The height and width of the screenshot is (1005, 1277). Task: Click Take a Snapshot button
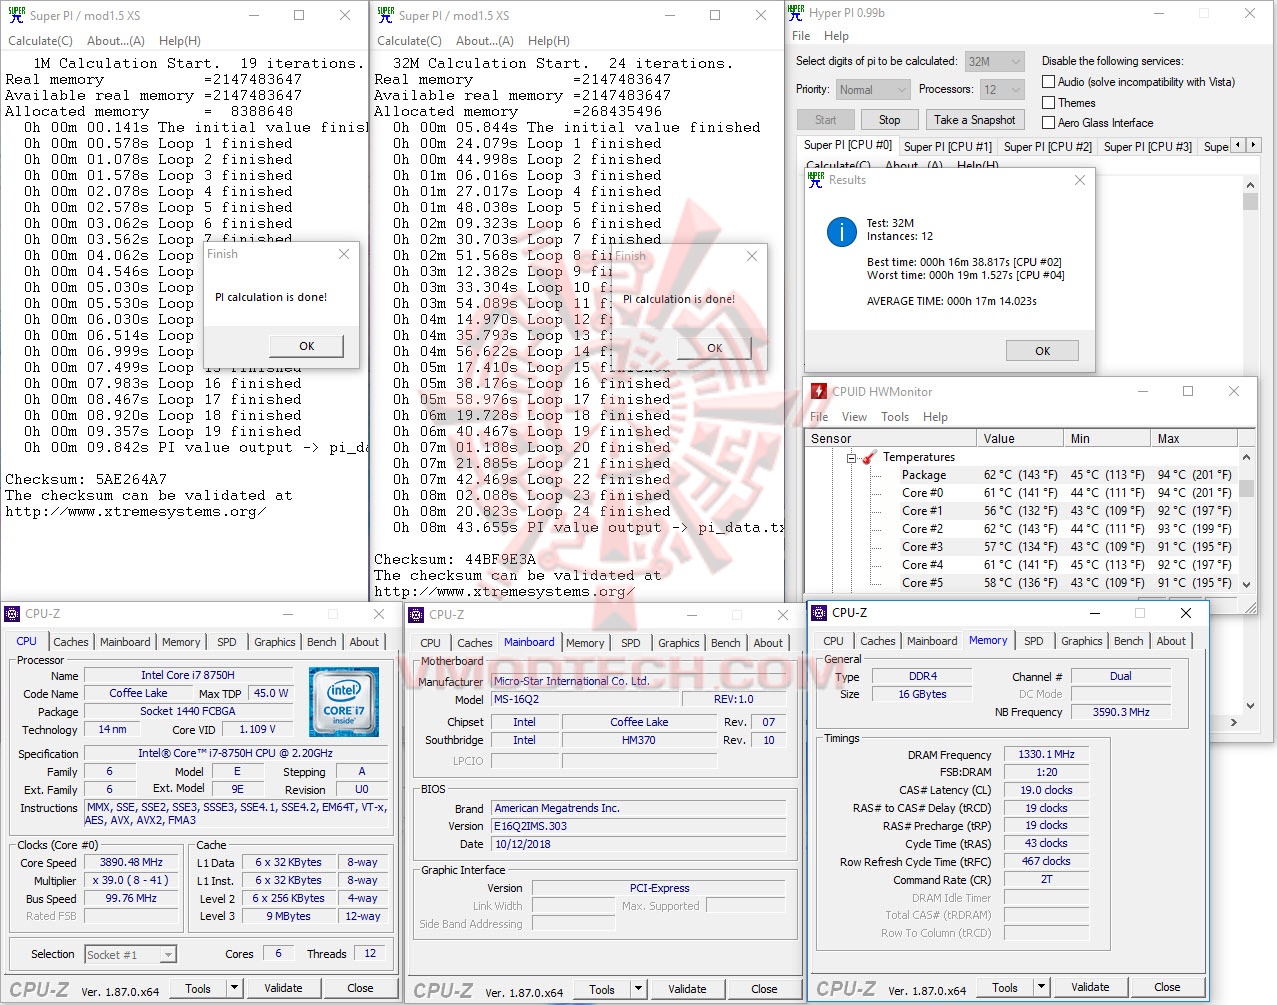pos(975,120)
